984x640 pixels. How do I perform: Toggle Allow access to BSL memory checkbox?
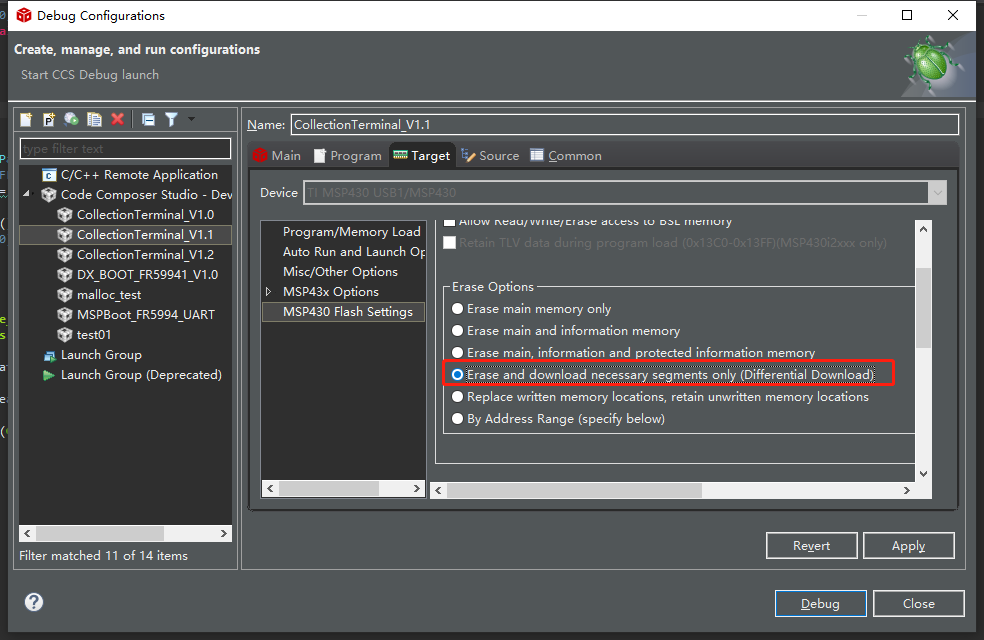[449, 222]
